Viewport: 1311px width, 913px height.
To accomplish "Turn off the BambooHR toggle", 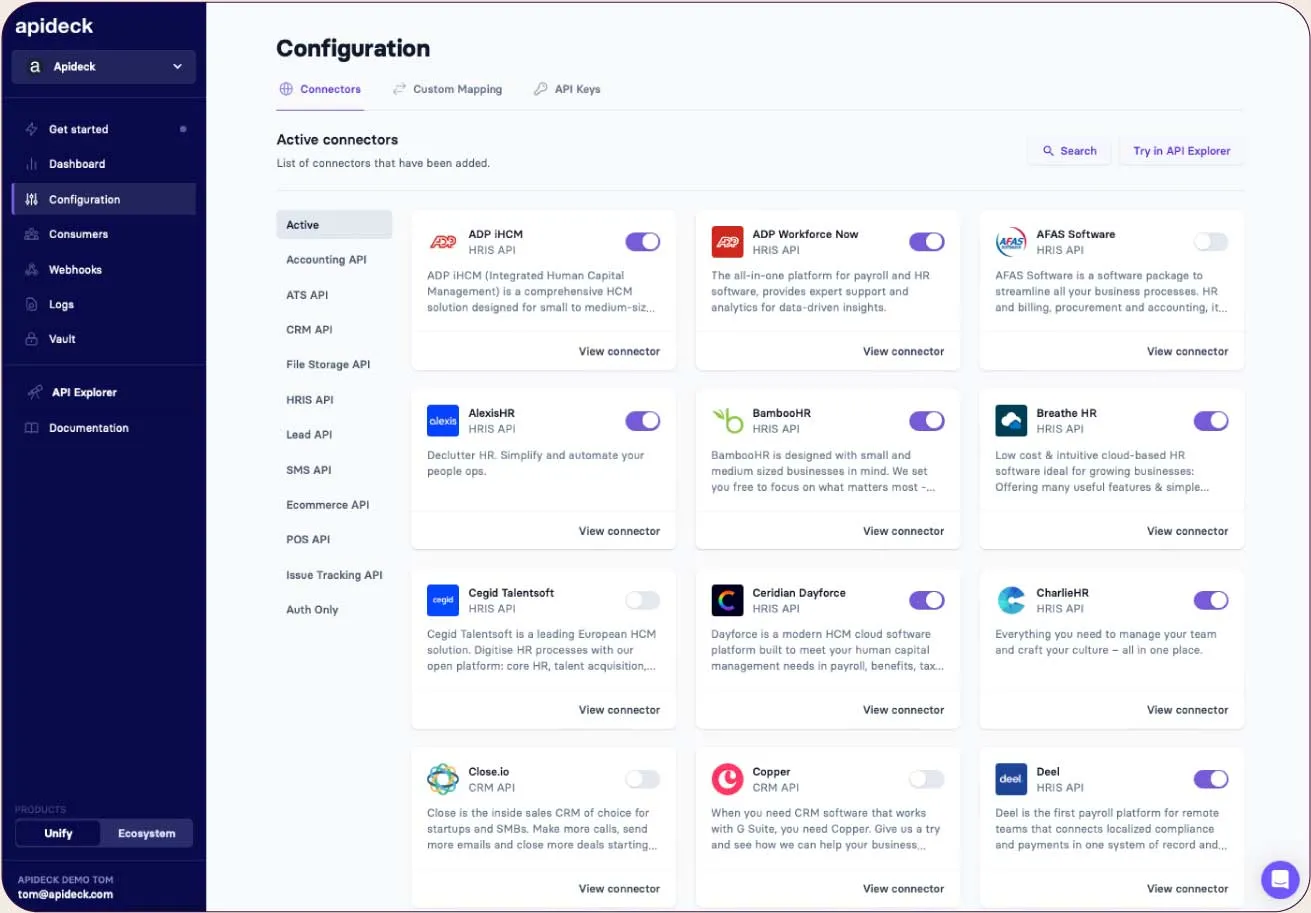I will (927, 421).
